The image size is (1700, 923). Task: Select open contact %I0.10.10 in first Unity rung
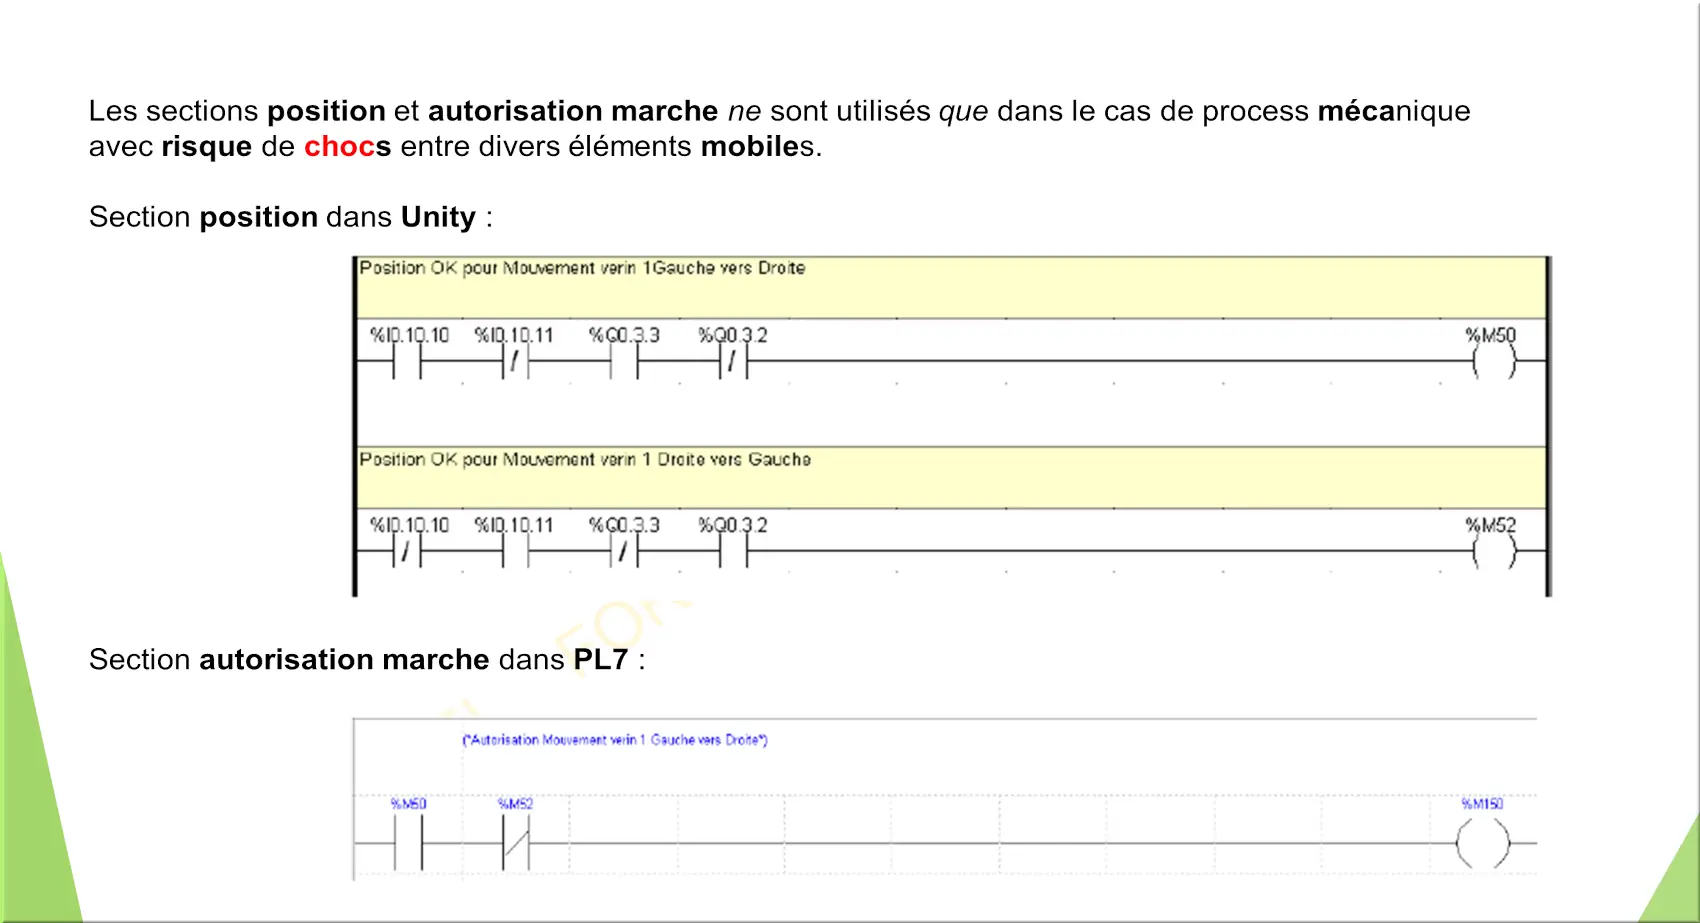407,362
